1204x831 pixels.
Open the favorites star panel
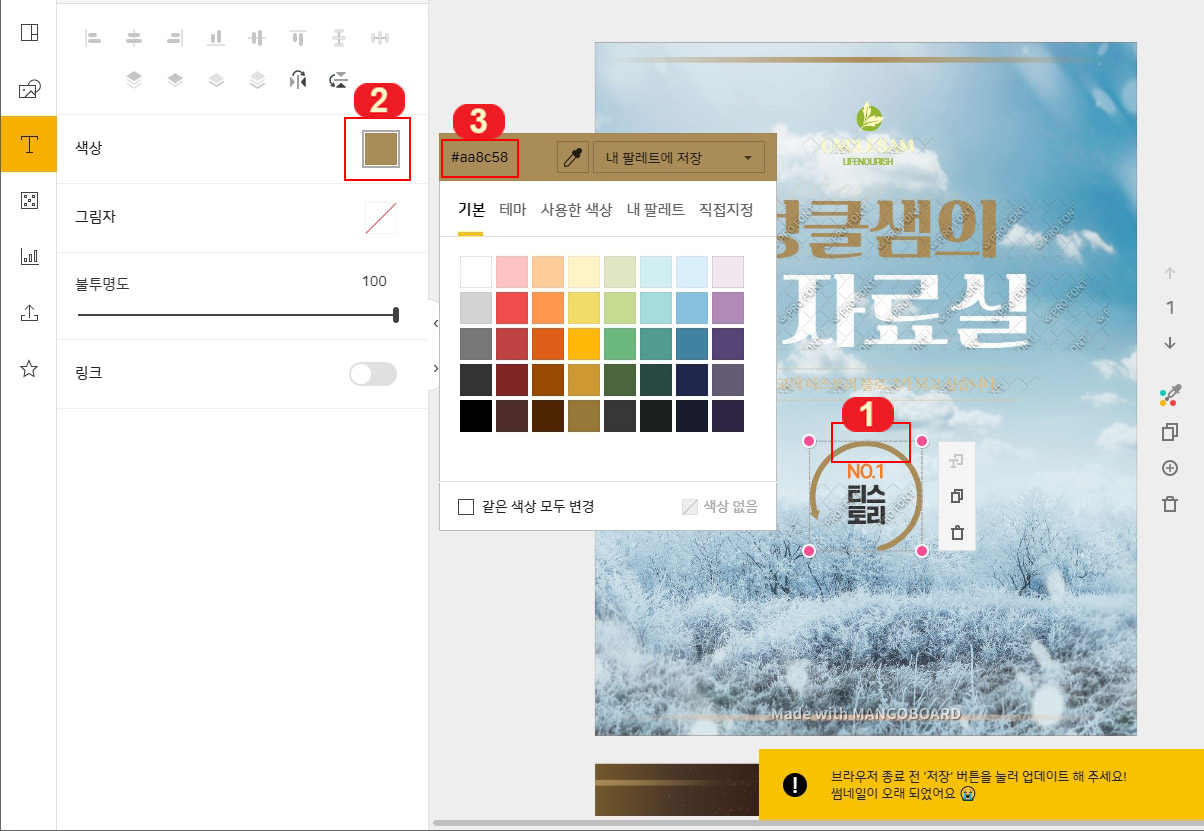click(x=29, y=370)
